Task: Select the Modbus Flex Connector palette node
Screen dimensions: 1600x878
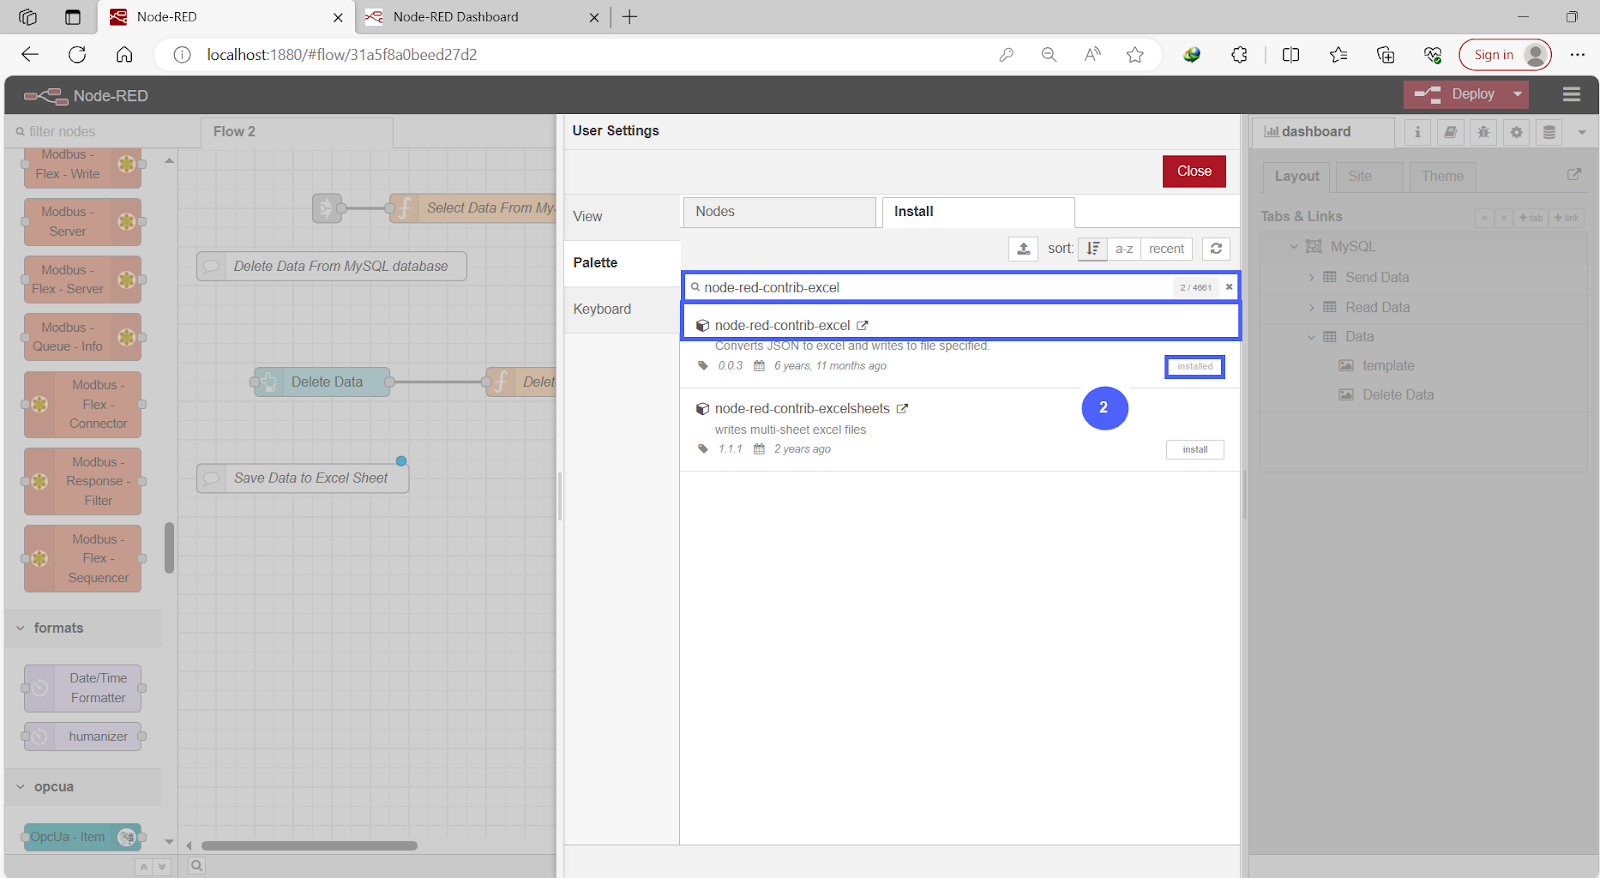Action: 83,404
